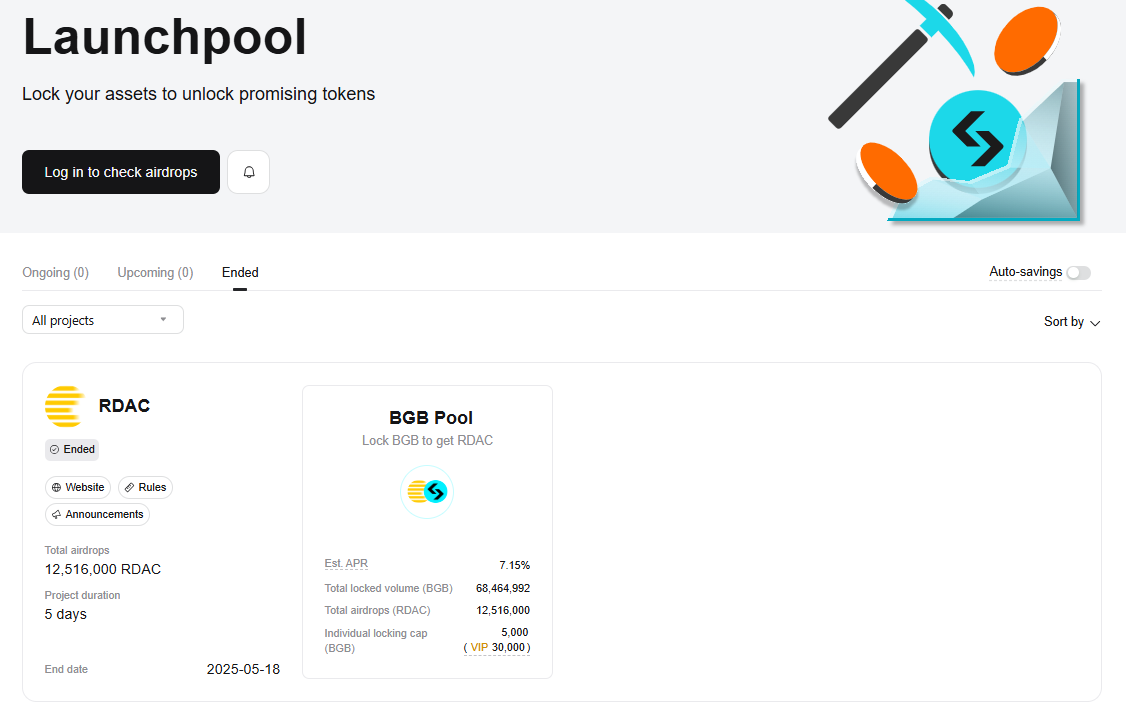Screen dimensions: 1126x708
Task: Click the BGB Pool token pair icon
Action: [x=427, y=492]
